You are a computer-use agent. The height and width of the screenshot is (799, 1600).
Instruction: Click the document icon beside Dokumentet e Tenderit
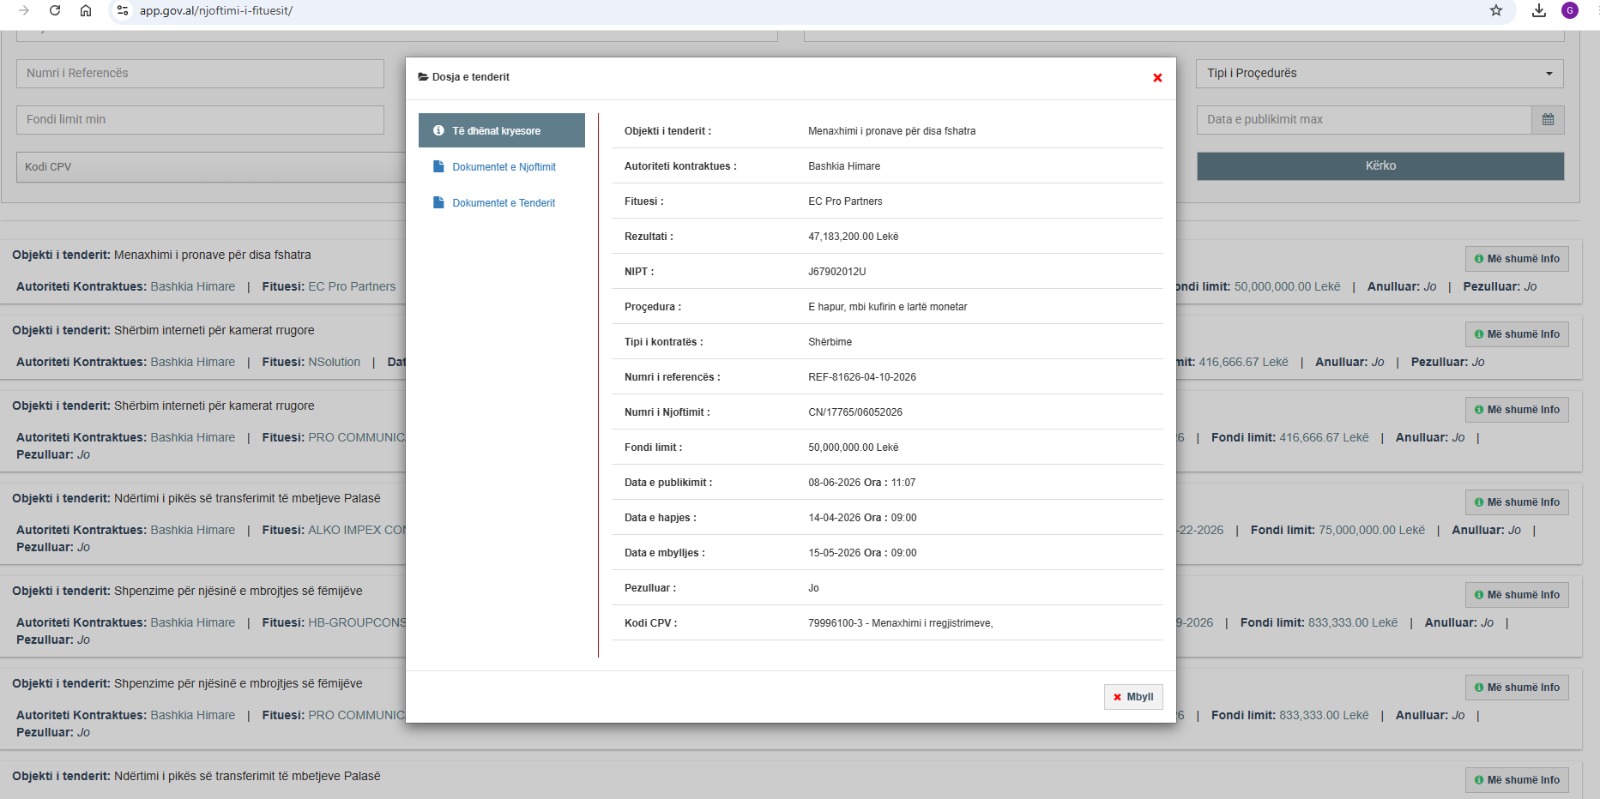(438, 202)
